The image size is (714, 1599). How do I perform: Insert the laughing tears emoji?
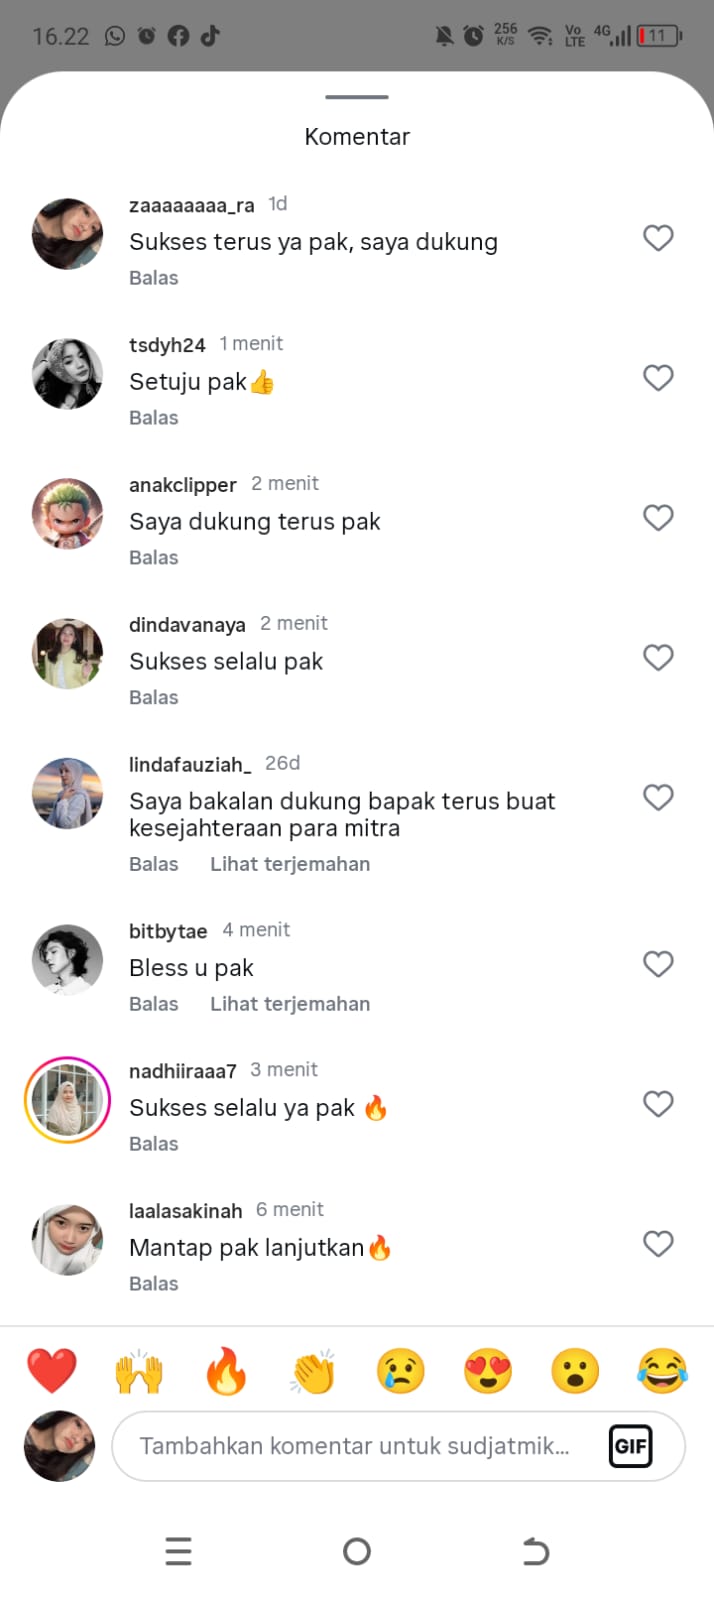point(662,1371)
